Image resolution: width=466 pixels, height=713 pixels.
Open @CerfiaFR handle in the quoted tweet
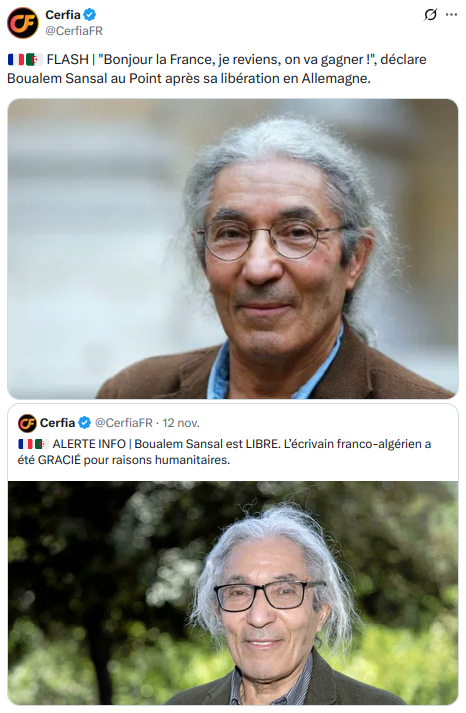pos(124,423)
